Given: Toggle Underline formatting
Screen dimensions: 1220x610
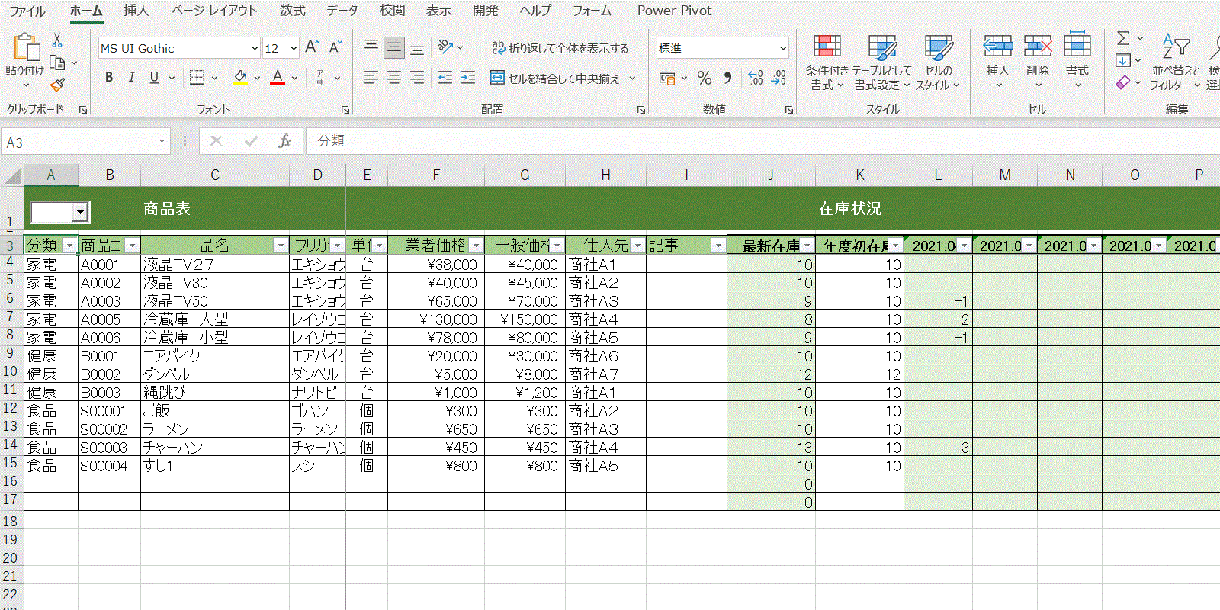Looking at the screenshot, I should click(154, 77).
